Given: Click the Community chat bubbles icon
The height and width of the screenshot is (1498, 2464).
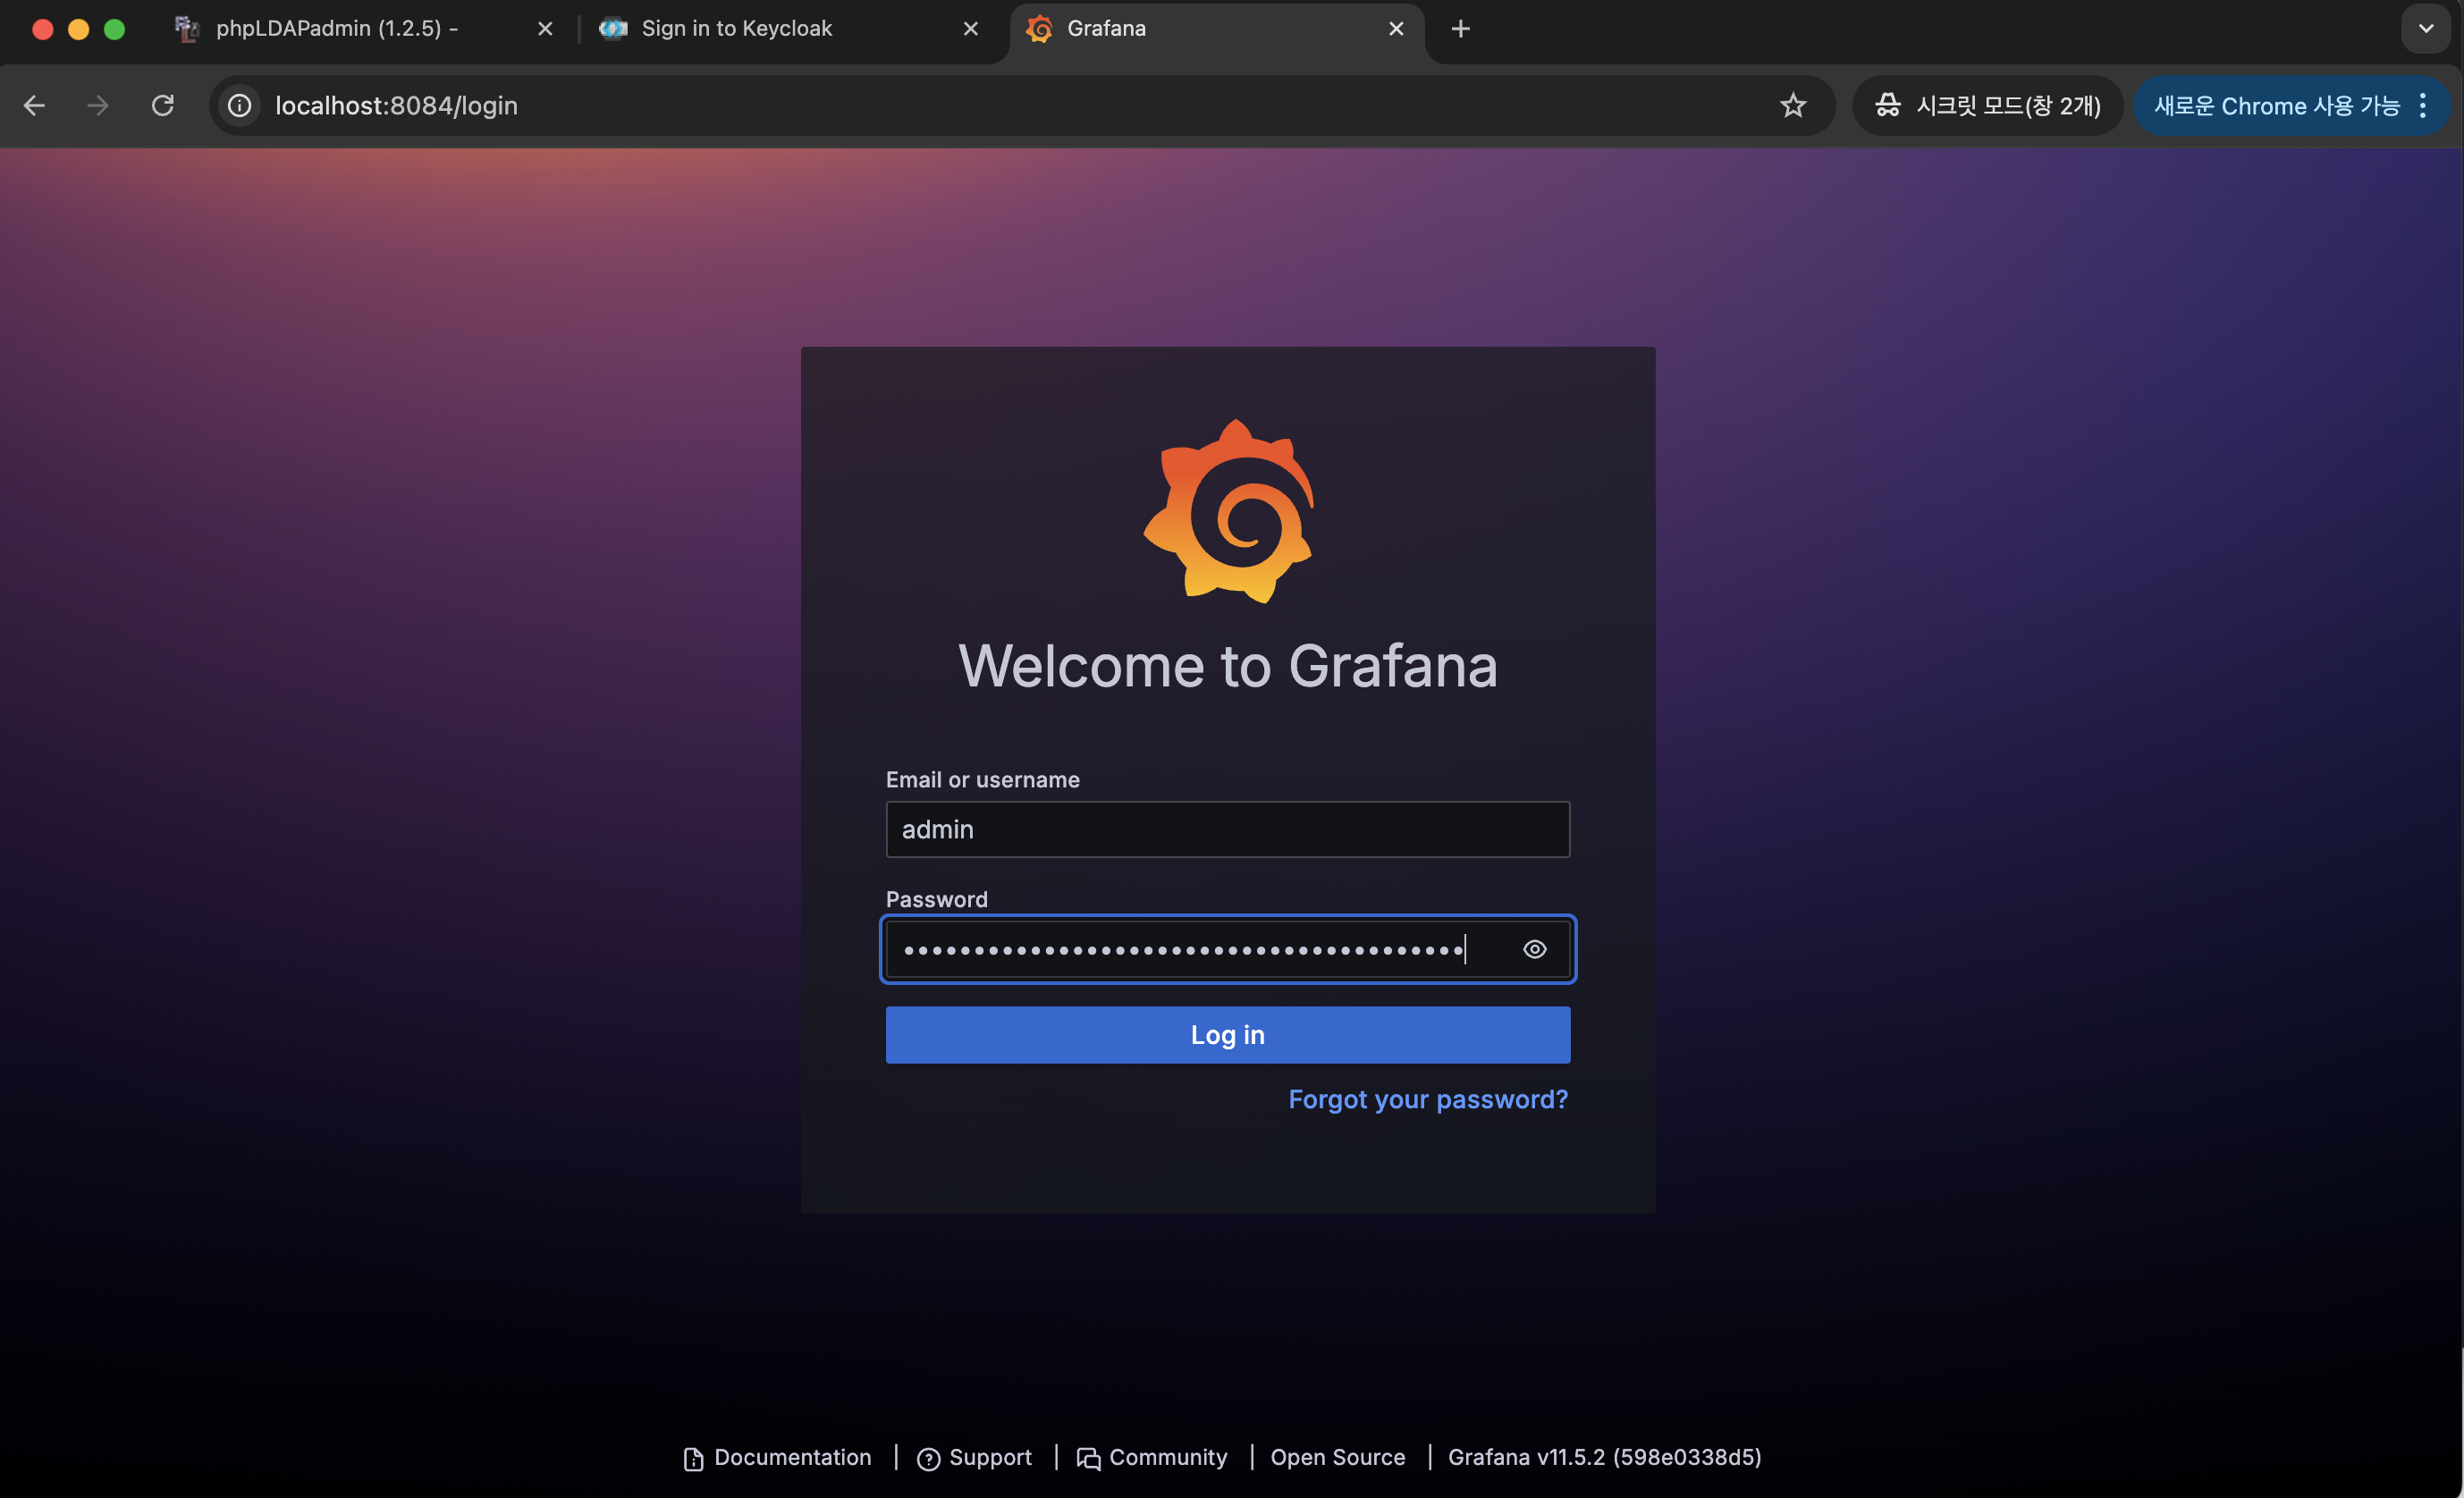Looking at the screenshot, I should pos(1088,1459).
